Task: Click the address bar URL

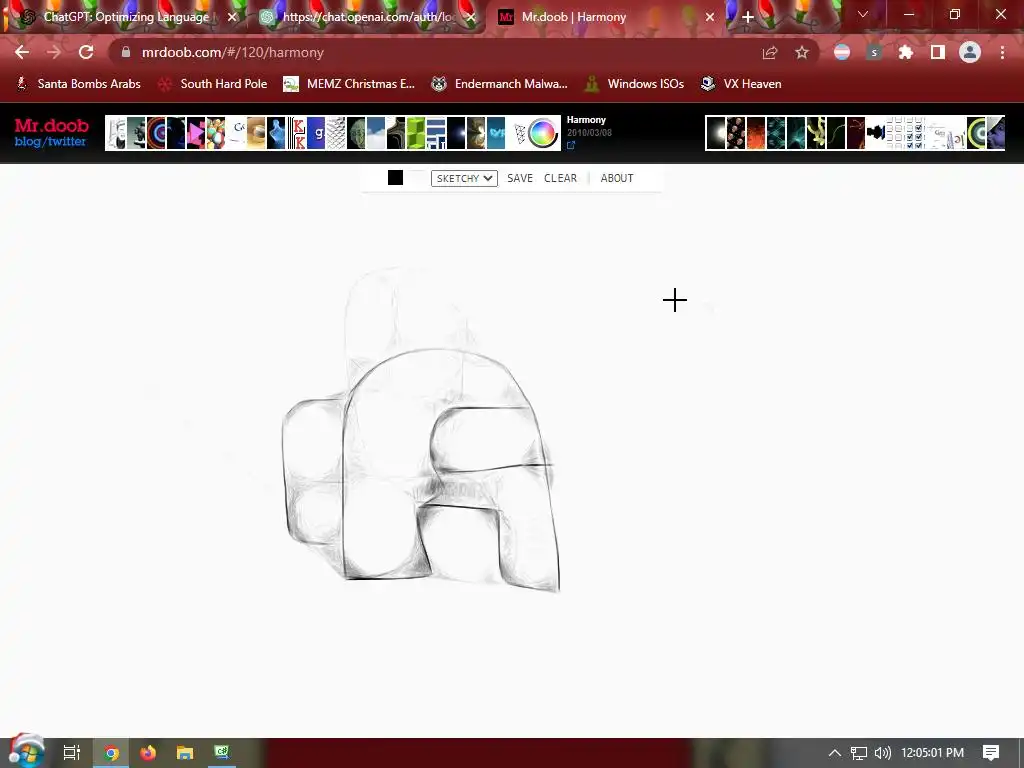Action: [x=232, y=52]
